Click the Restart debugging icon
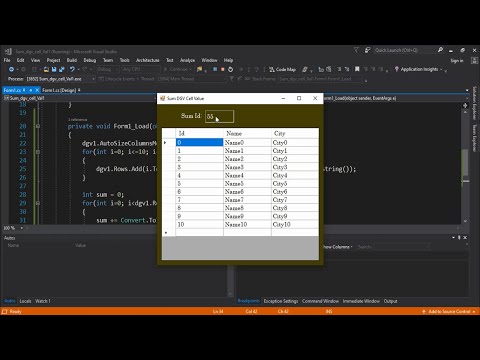480x360 pixels. point(230,69)
